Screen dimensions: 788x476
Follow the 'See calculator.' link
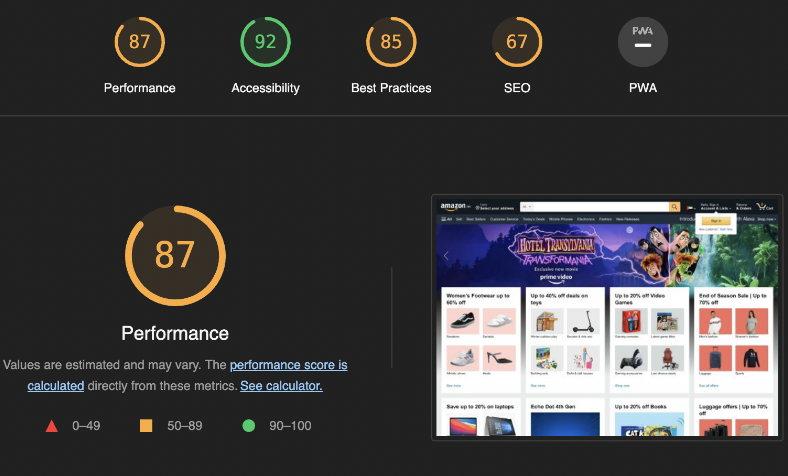[281, 385]
